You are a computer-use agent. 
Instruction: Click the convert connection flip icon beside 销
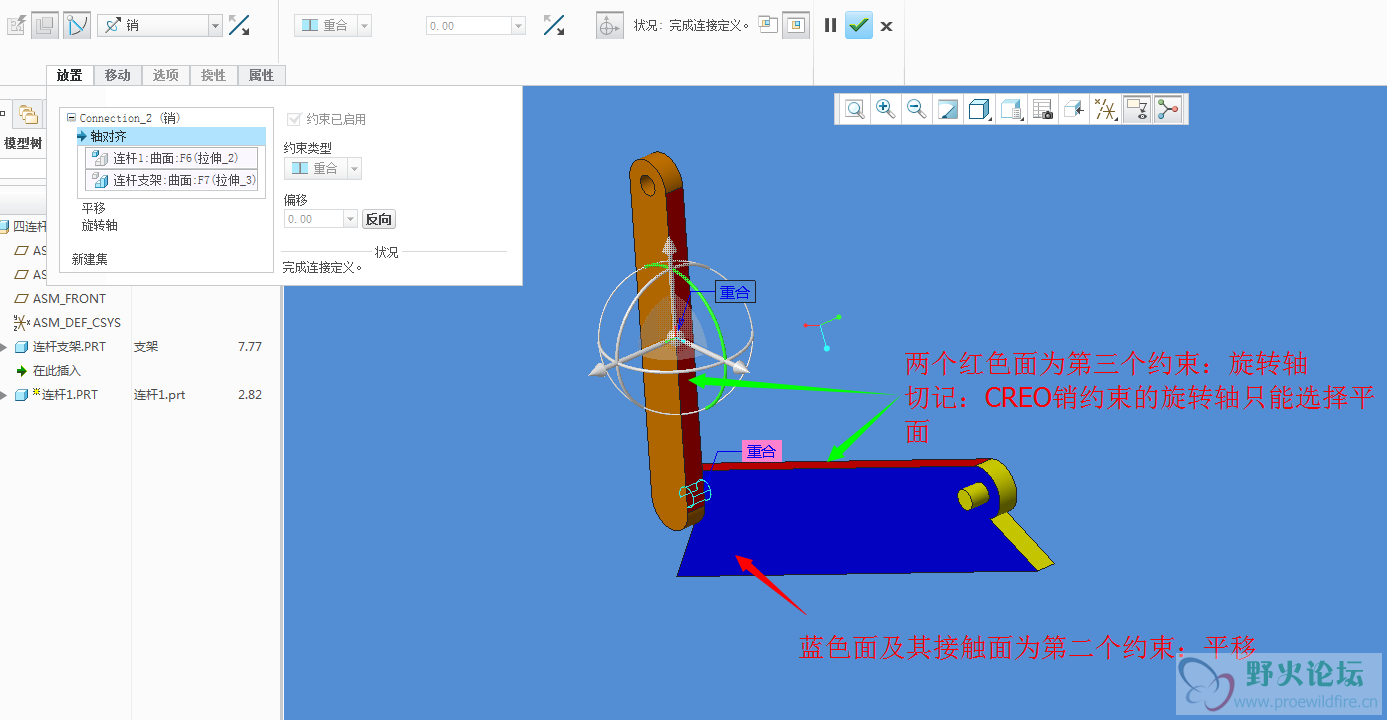click(239, 25)
